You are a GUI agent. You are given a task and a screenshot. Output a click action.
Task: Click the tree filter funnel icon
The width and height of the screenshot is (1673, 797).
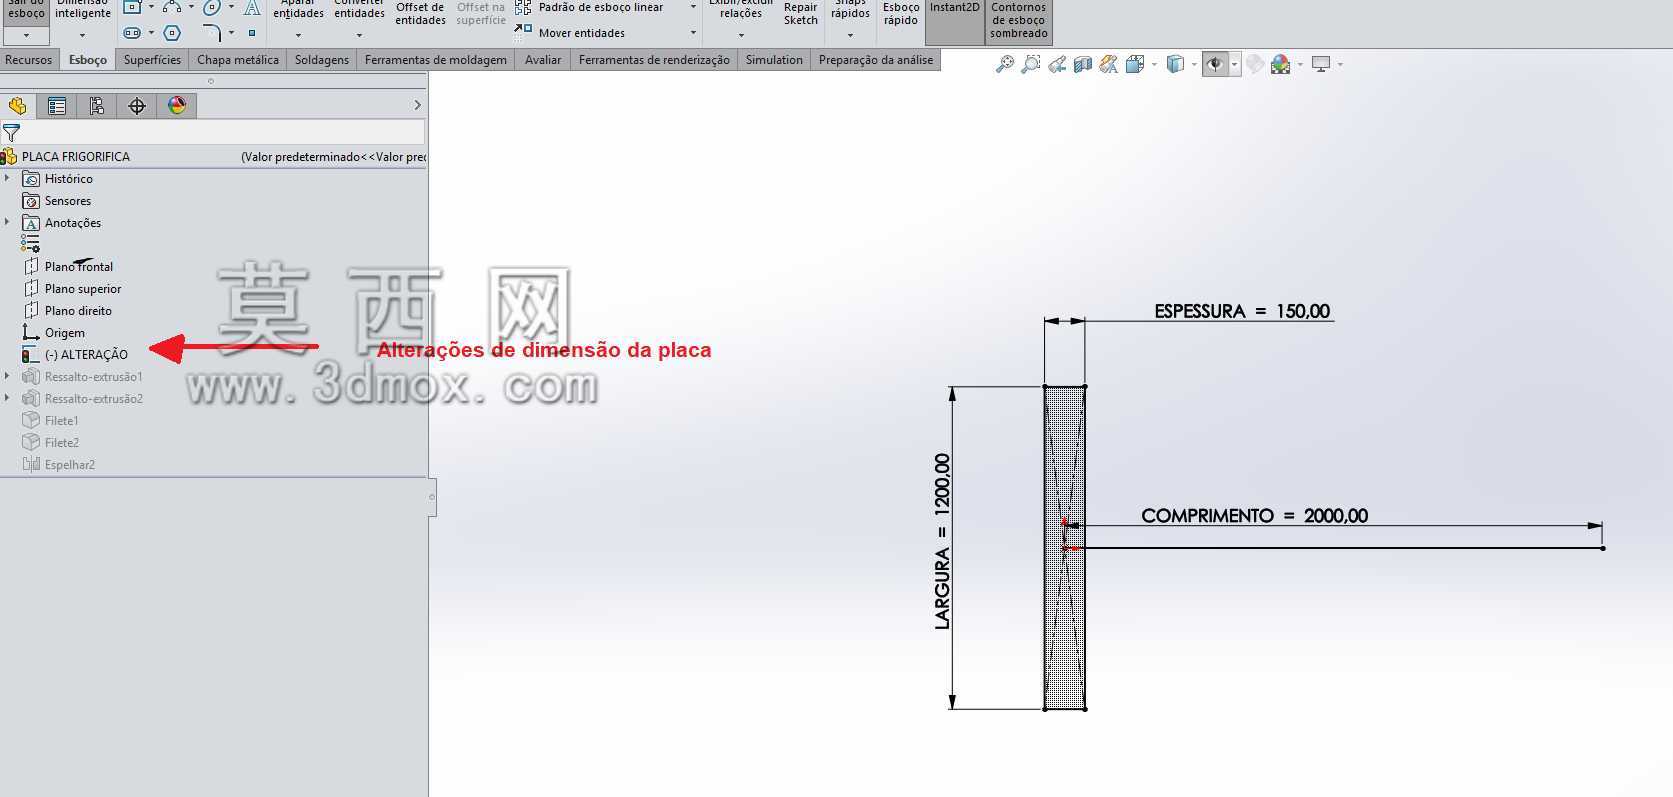click(x=11, y=132)
